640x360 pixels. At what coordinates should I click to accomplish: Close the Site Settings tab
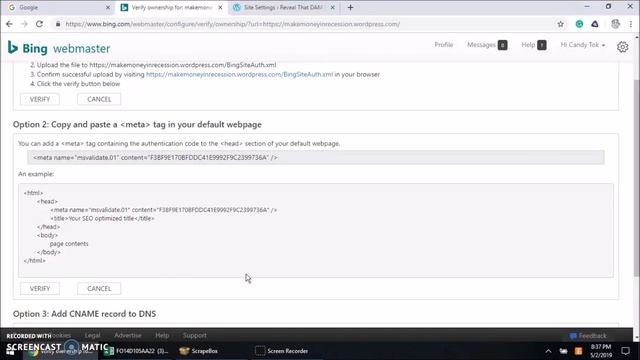(x=333, y=7)
